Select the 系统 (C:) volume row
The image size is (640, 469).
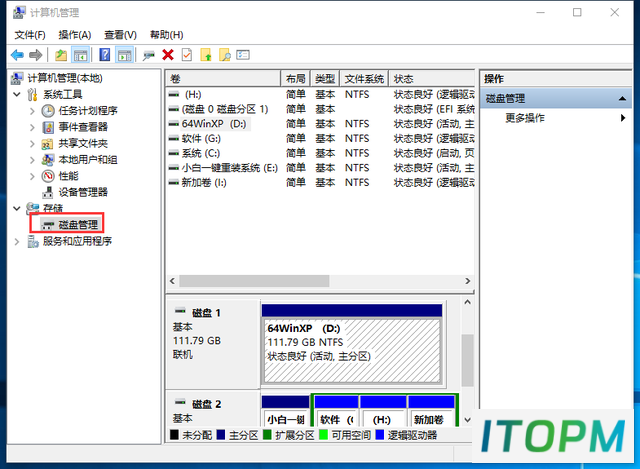(320, 153)
